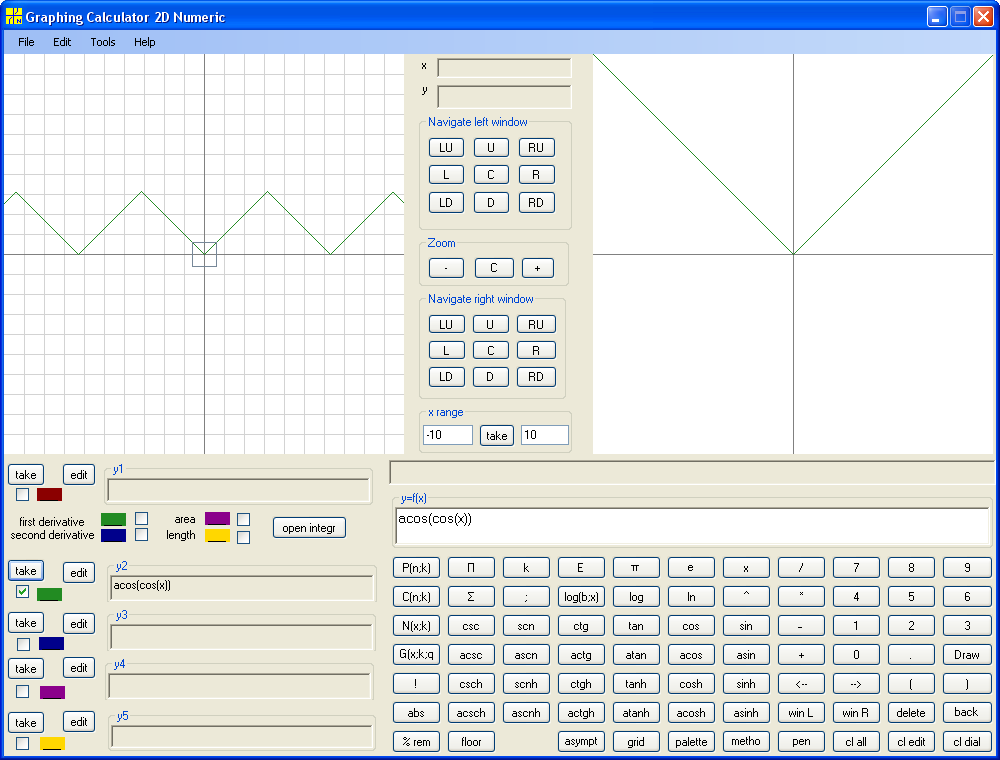This screenshot has height=760, width=1000.
Task: Click the P(n;k) permutations key
Action: [416, 567]
